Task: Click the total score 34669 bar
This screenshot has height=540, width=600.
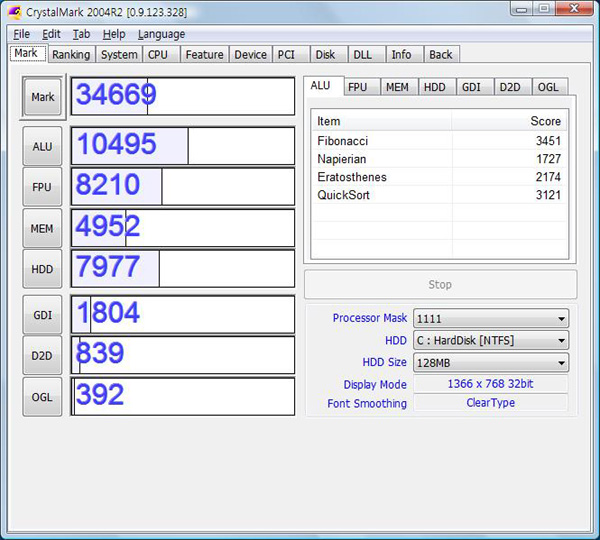Action: click(x=183, y=96)
